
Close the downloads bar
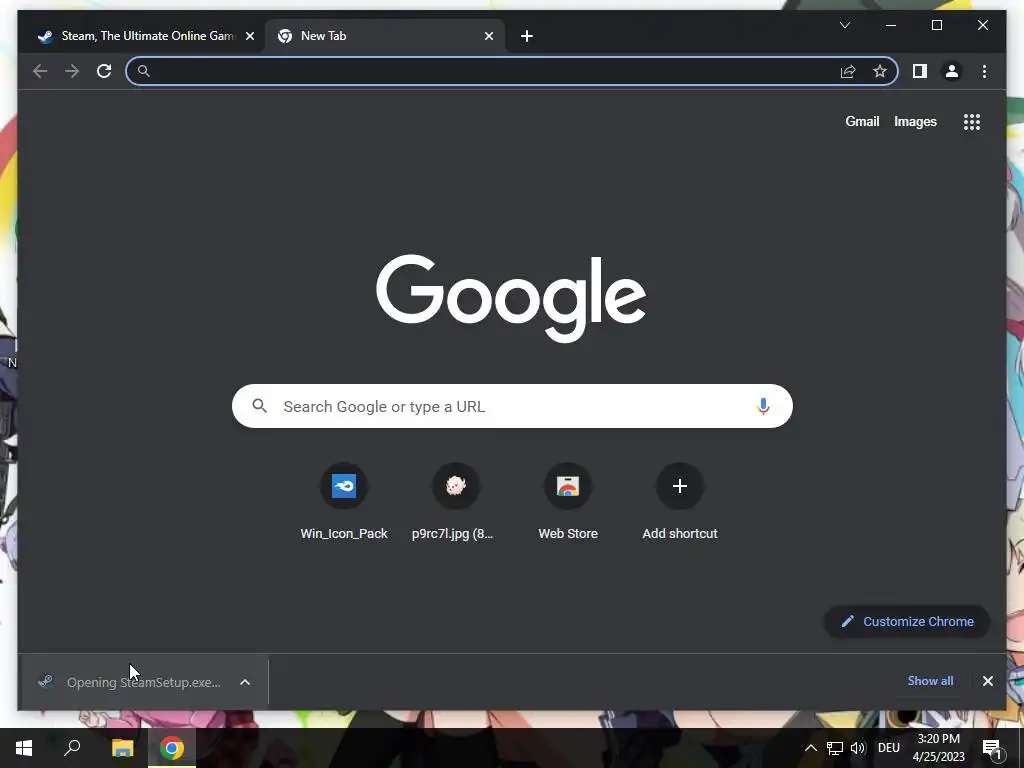tap(987, 681)
